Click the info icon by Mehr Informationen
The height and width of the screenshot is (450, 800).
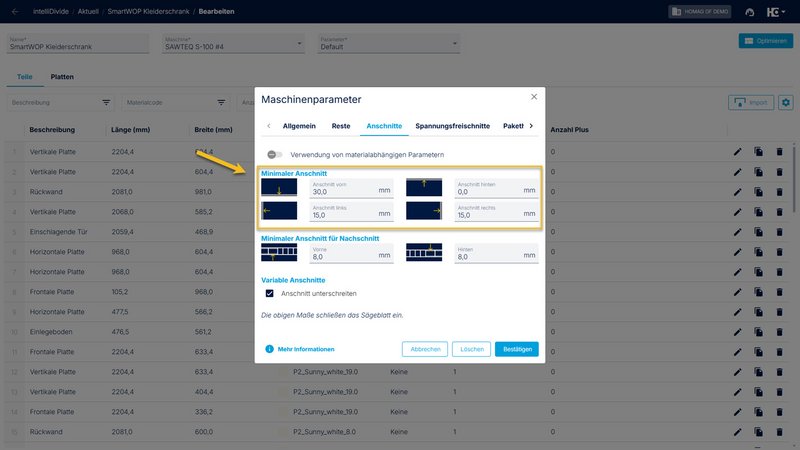click(269, 349)
